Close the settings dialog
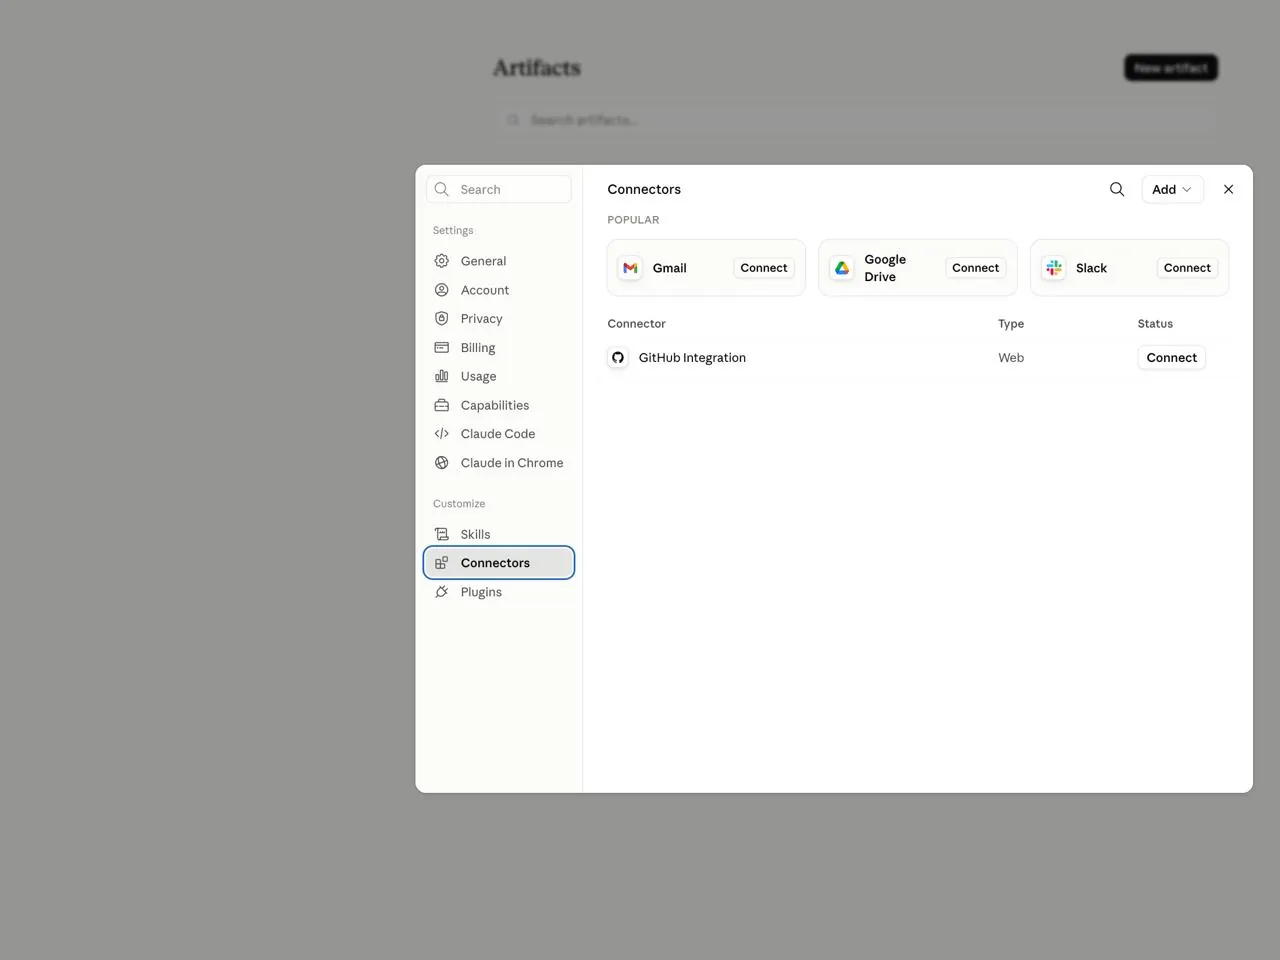The image size is (1280, 960). click(x=1229, y=189)
